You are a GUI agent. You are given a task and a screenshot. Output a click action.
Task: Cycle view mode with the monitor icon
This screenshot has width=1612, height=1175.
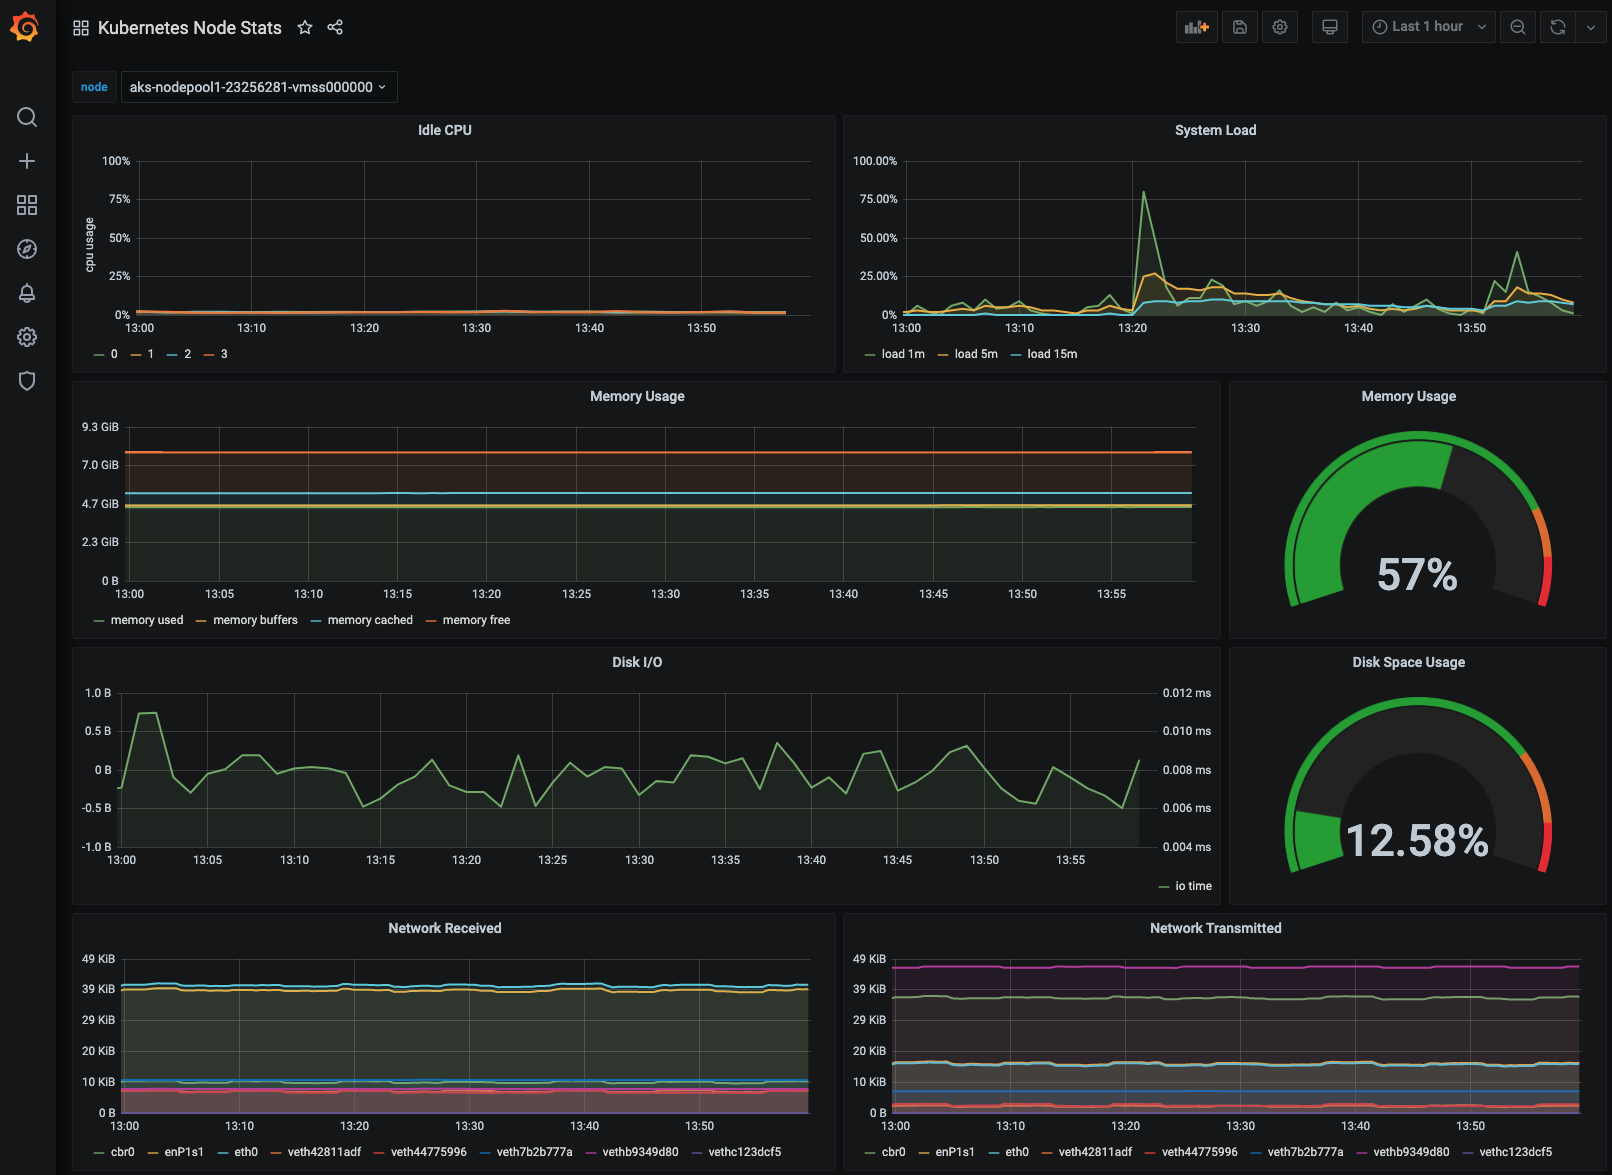pyautogui.click(x=1330, y=27)
